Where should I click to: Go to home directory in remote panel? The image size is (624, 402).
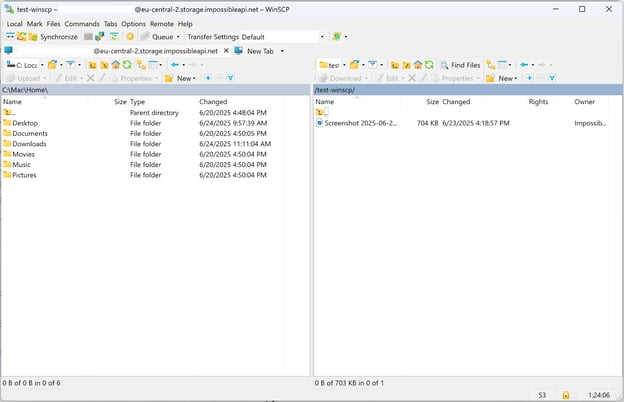tap(417, 65)
